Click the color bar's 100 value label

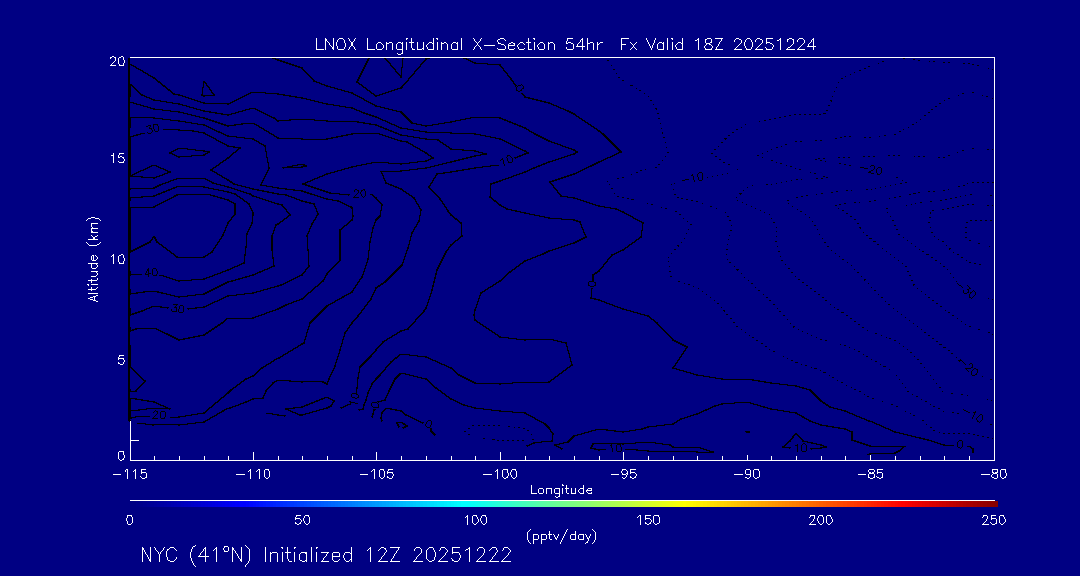coord(475,520)
